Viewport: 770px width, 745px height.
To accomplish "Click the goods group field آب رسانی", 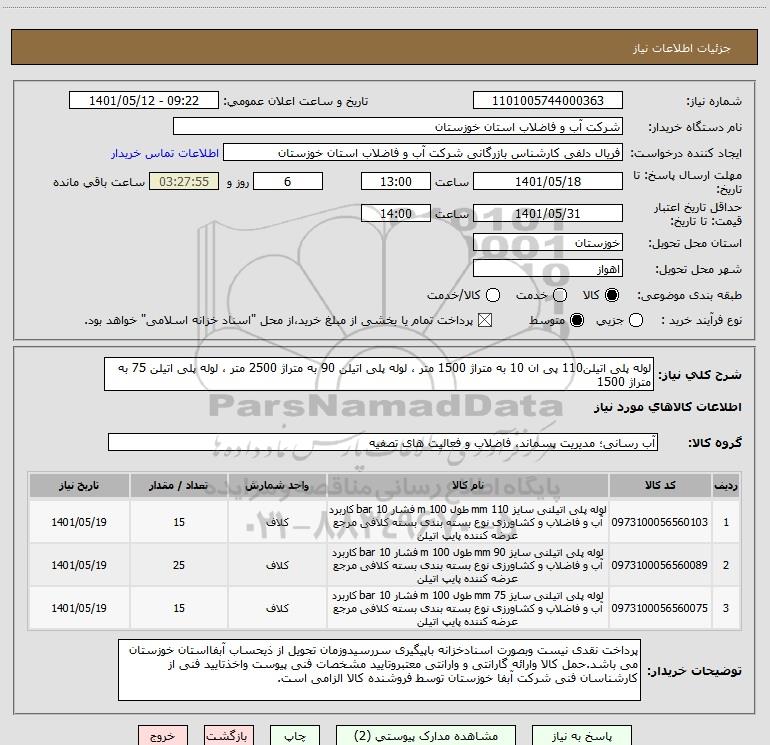I will point(383,442).
